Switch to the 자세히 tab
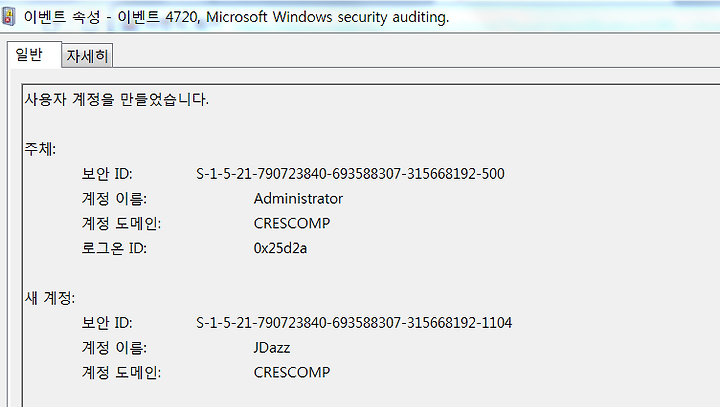The width and height of the screenshot is (720, 407). click(87, 56)
